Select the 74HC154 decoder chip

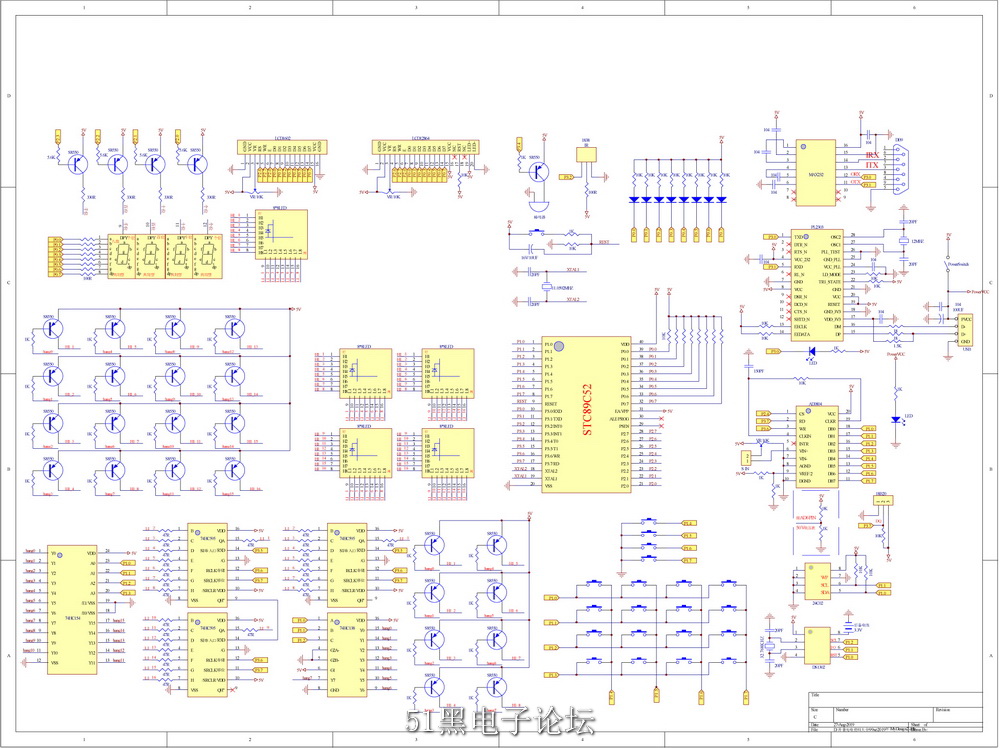point(73,610)
